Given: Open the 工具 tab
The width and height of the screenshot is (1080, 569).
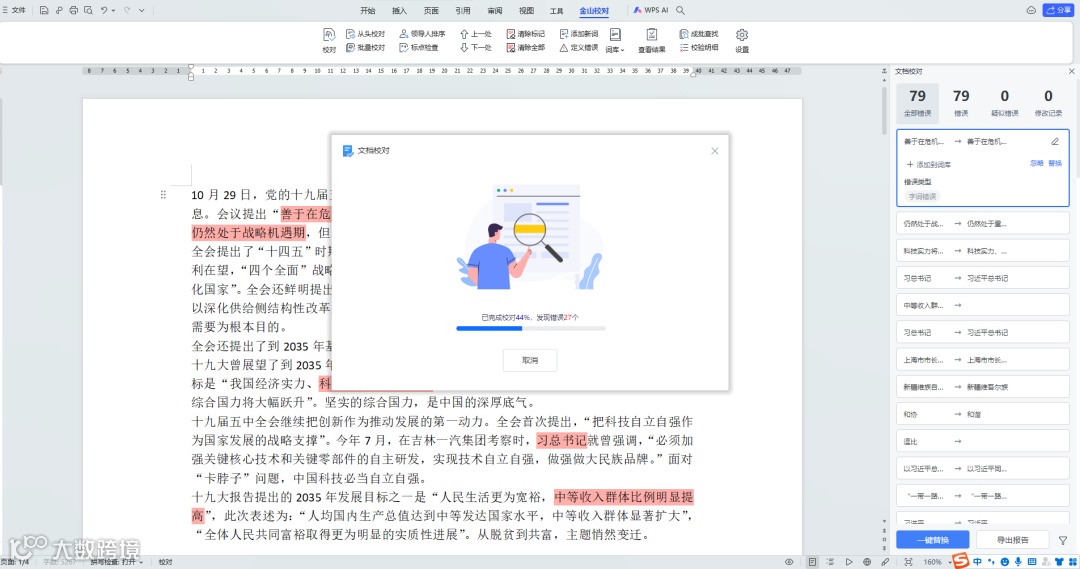Looking at the screenshot, I should click(557, 10).
